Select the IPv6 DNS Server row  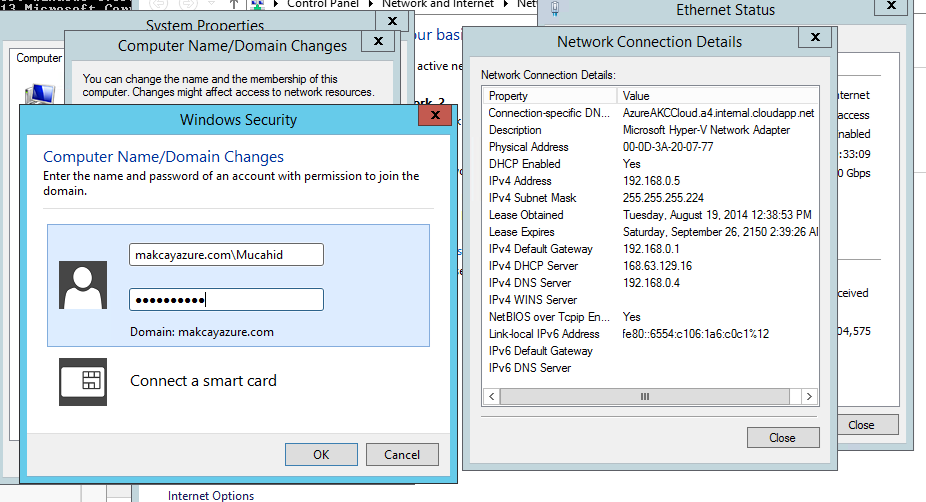tap(651, 368)
